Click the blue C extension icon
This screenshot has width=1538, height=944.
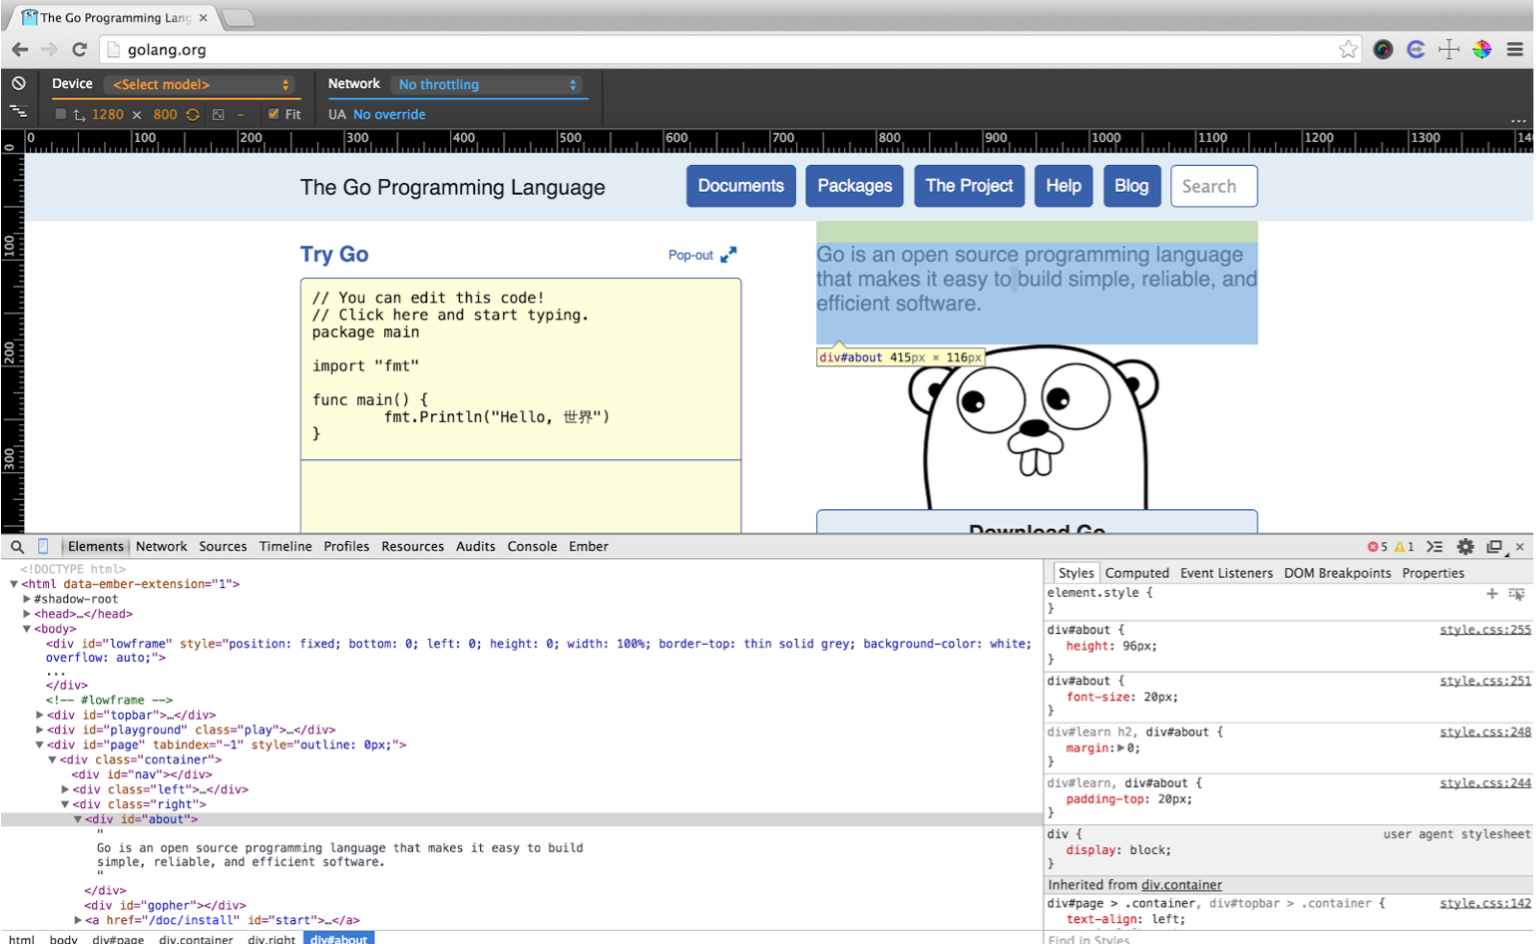click(x=1416, y=49)
